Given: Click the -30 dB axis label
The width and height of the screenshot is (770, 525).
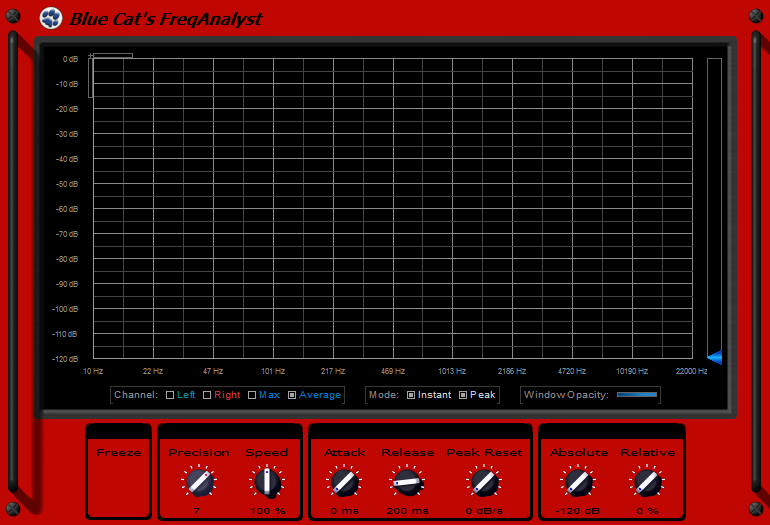Looking at the screenshot, I should tap(67, 134).
